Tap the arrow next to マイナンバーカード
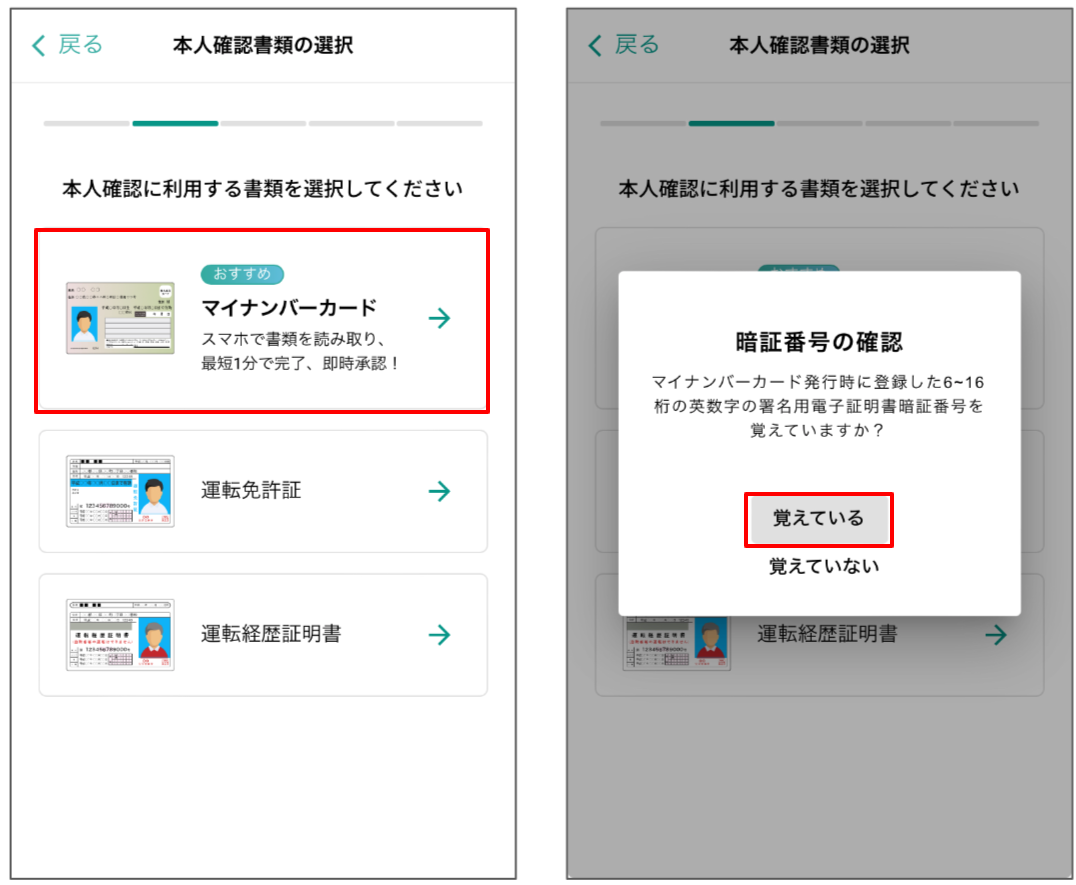Screen dimensions: 1076x885 coord(440,318)
